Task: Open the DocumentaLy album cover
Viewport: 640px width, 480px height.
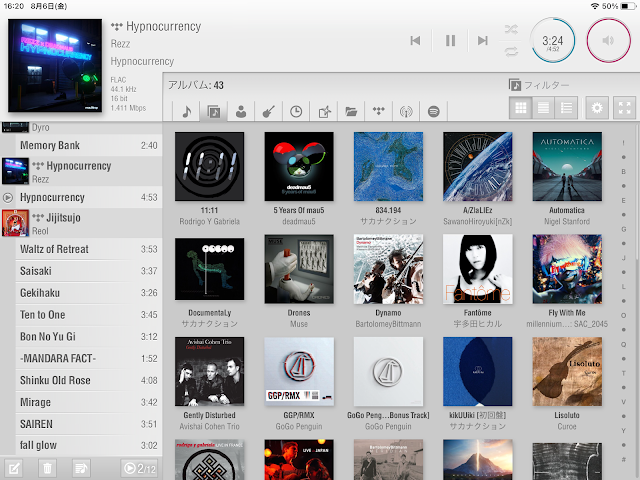Action: click(x=209, y=269)
